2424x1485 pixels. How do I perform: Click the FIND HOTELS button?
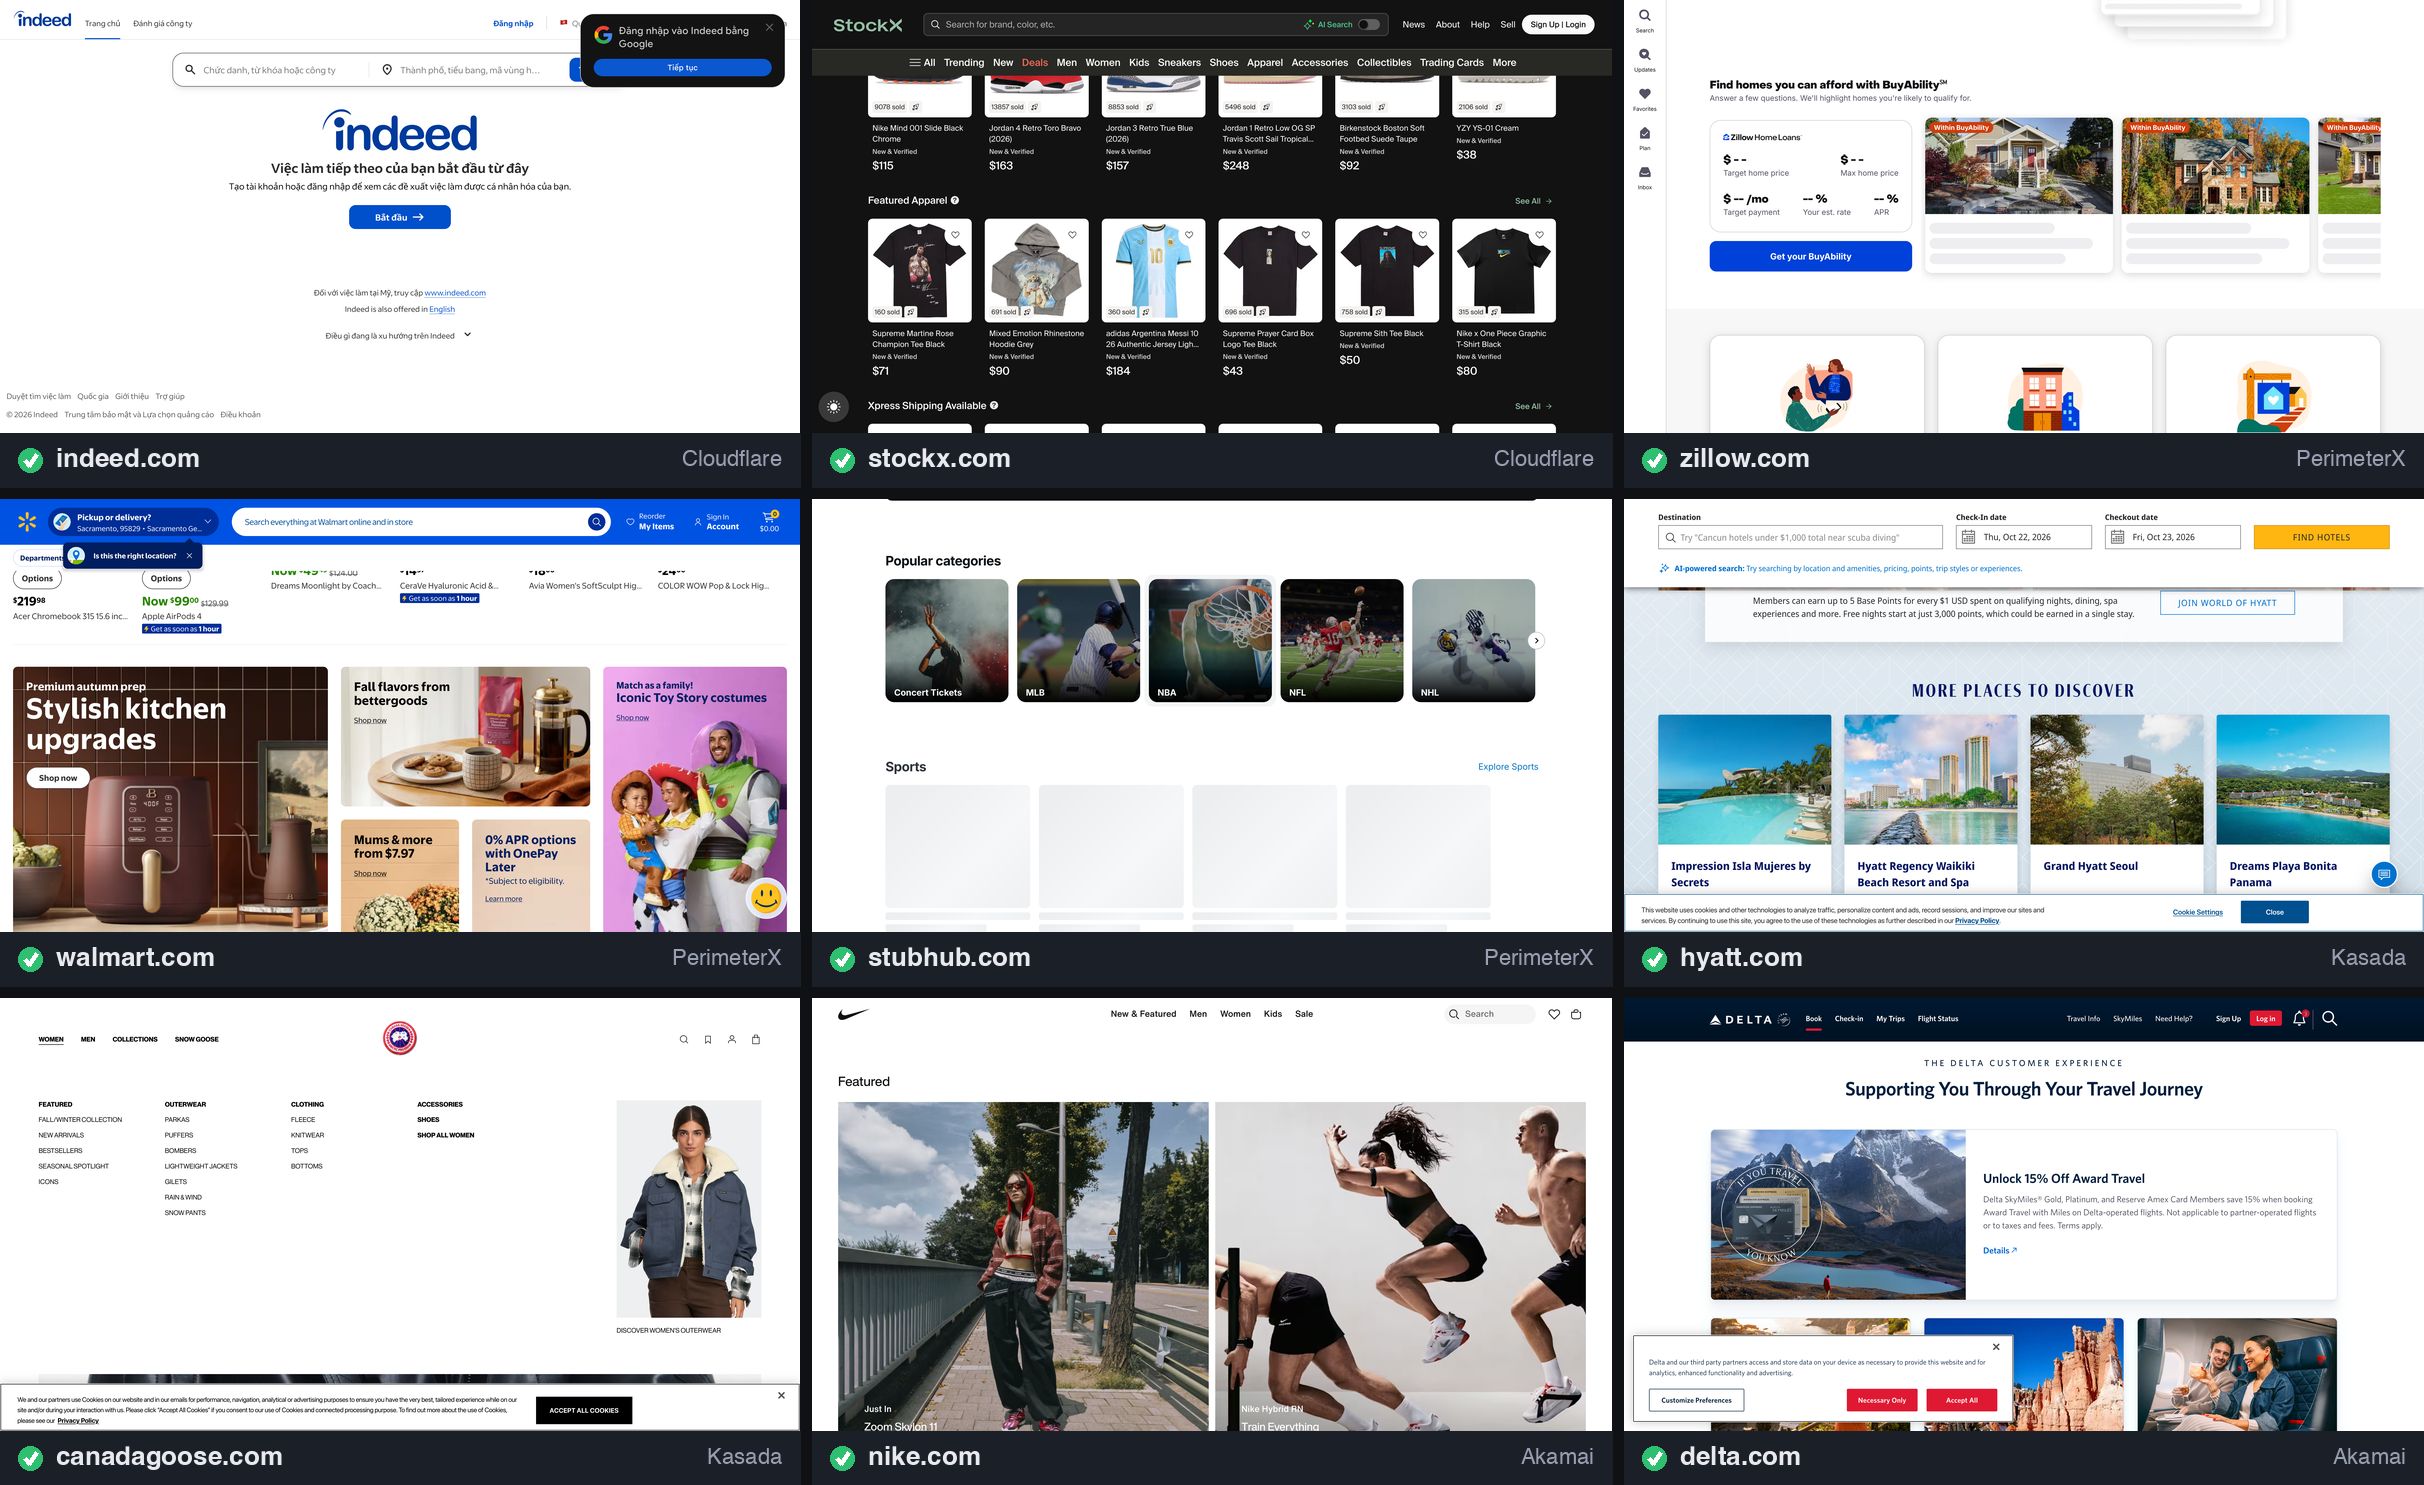click(2321, 537)
